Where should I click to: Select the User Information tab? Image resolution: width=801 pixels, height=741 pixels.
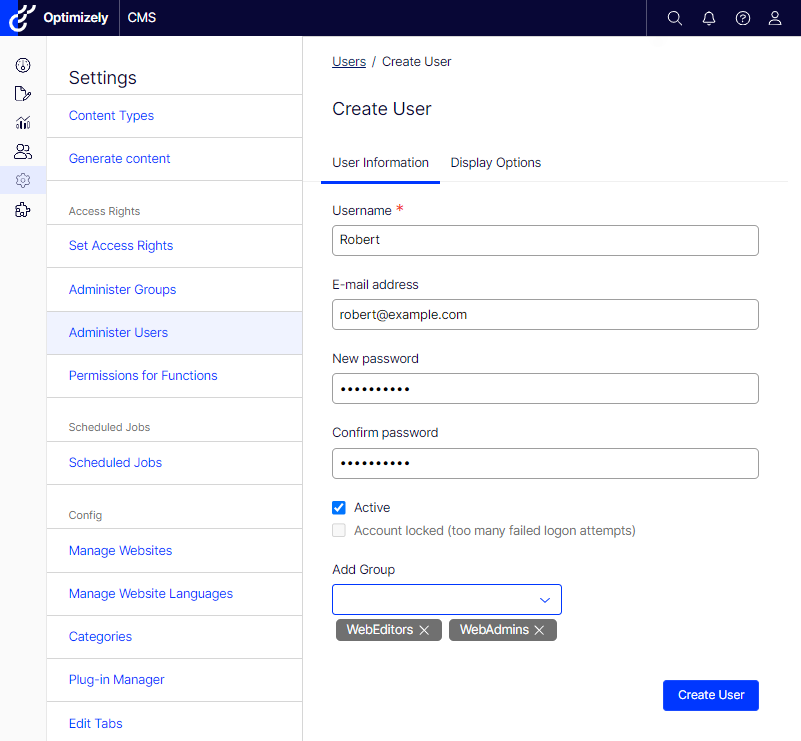[x=381, y=162]
